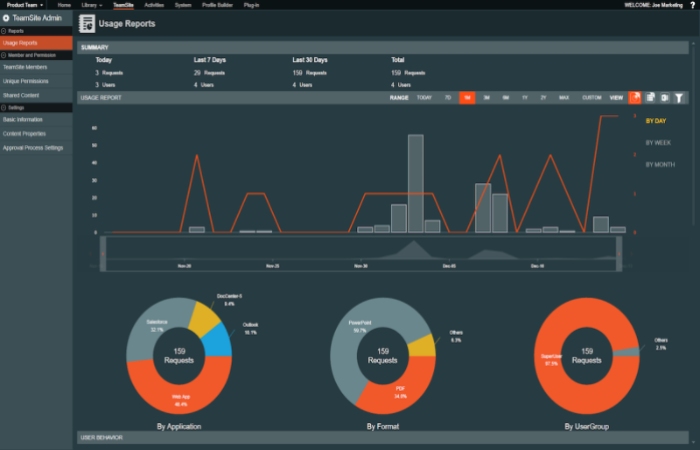700x450 pixels.
Task: Click the 'By Format' chart label
Action: pyautogui.click(x=383, y=426)
